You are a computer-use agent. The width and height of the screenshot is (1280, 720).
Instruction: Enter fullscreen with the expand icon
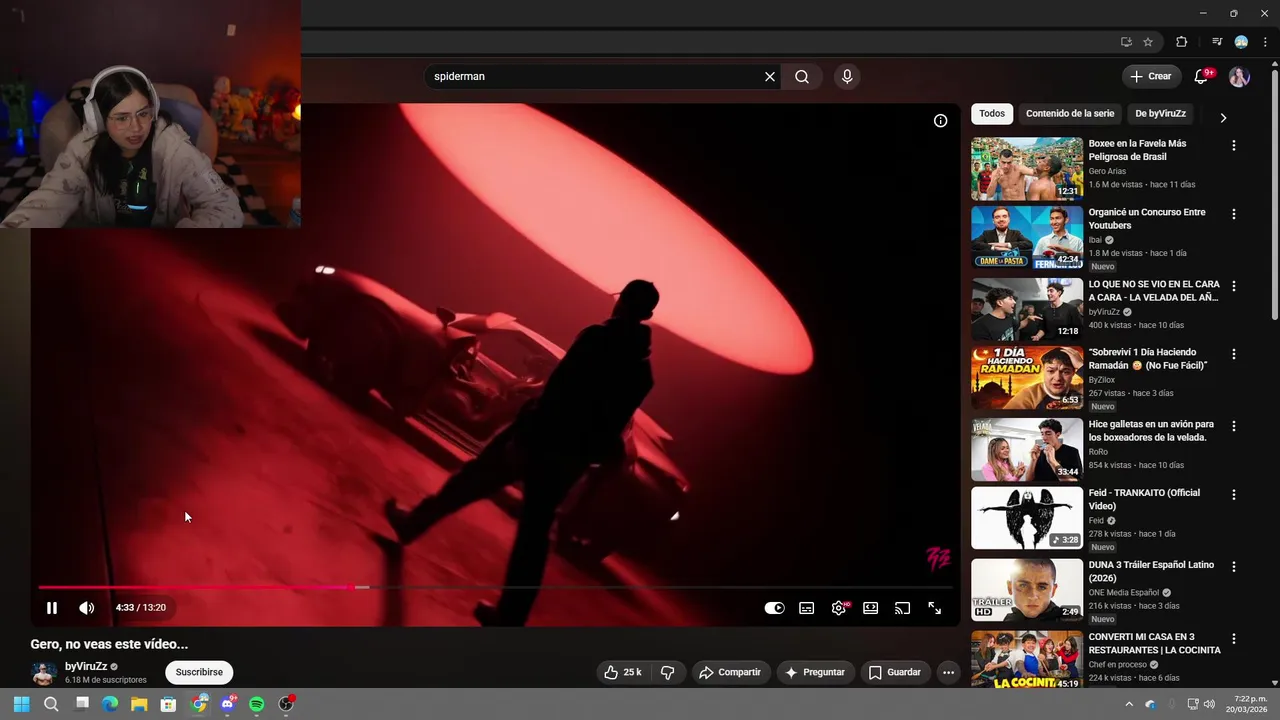click(x=934, y=608)
